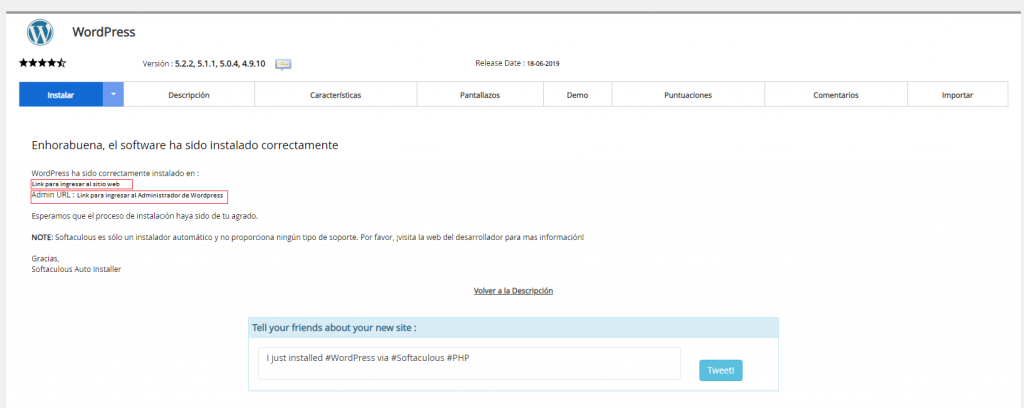
Task: Open the Instalar tab
Action: (x=61, y=95)
